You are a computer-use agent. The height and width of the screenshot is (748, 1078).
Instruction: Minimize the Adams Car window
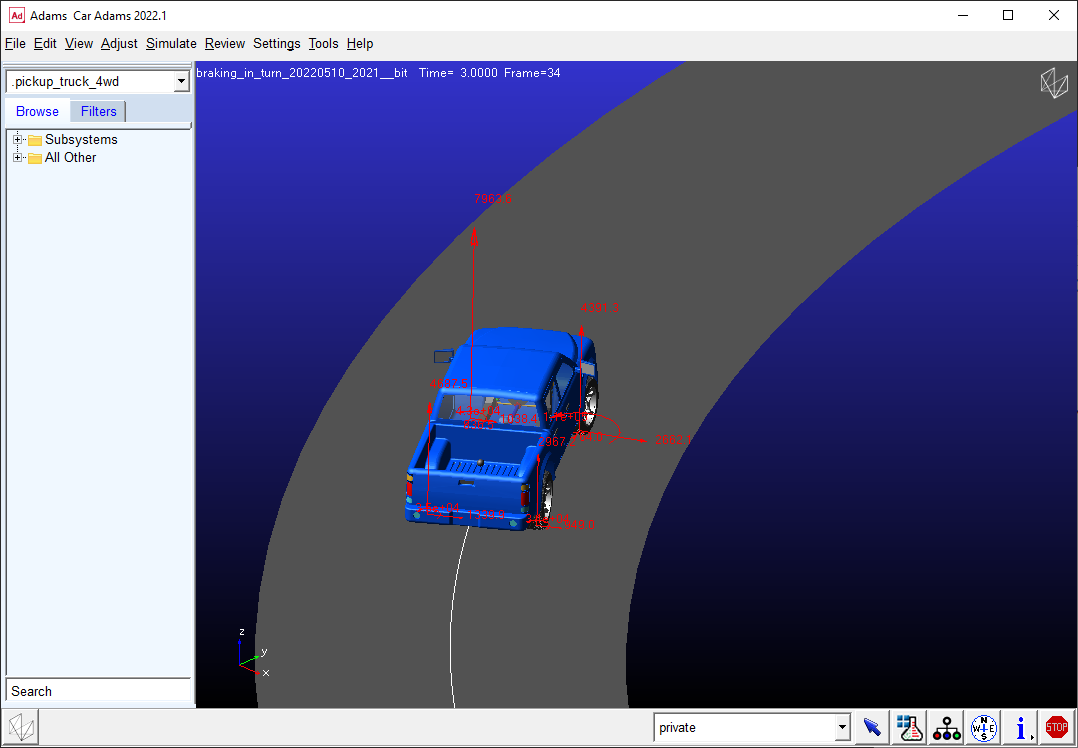962,15
